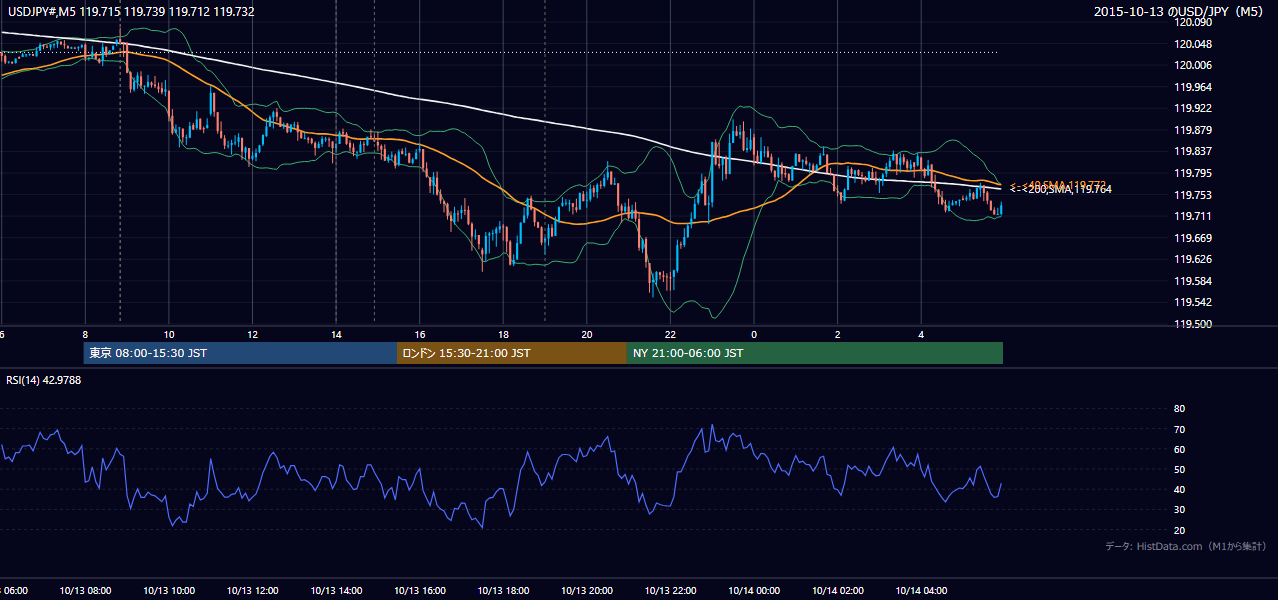Click price axis value 120.048
The height and width of the screenshot is (600, 1278).
point(1194,44)
